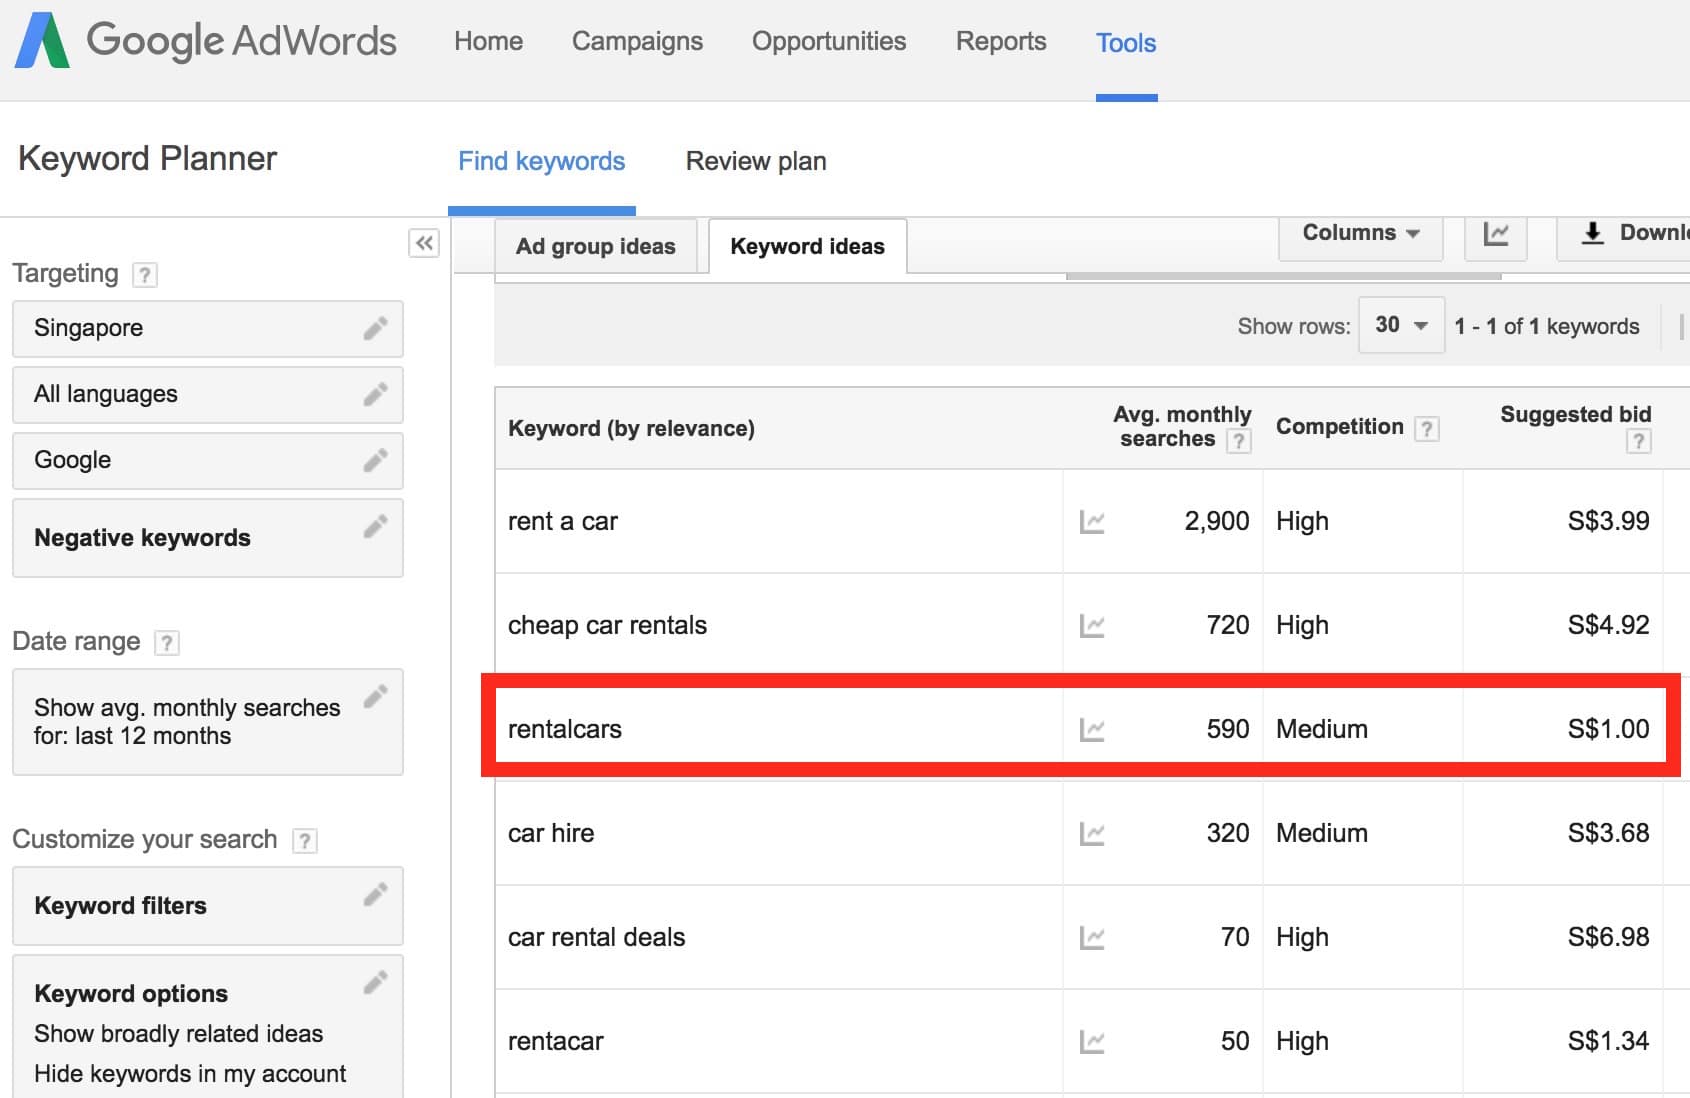Select the keyword "car hire"

click(x=551, y=834)
